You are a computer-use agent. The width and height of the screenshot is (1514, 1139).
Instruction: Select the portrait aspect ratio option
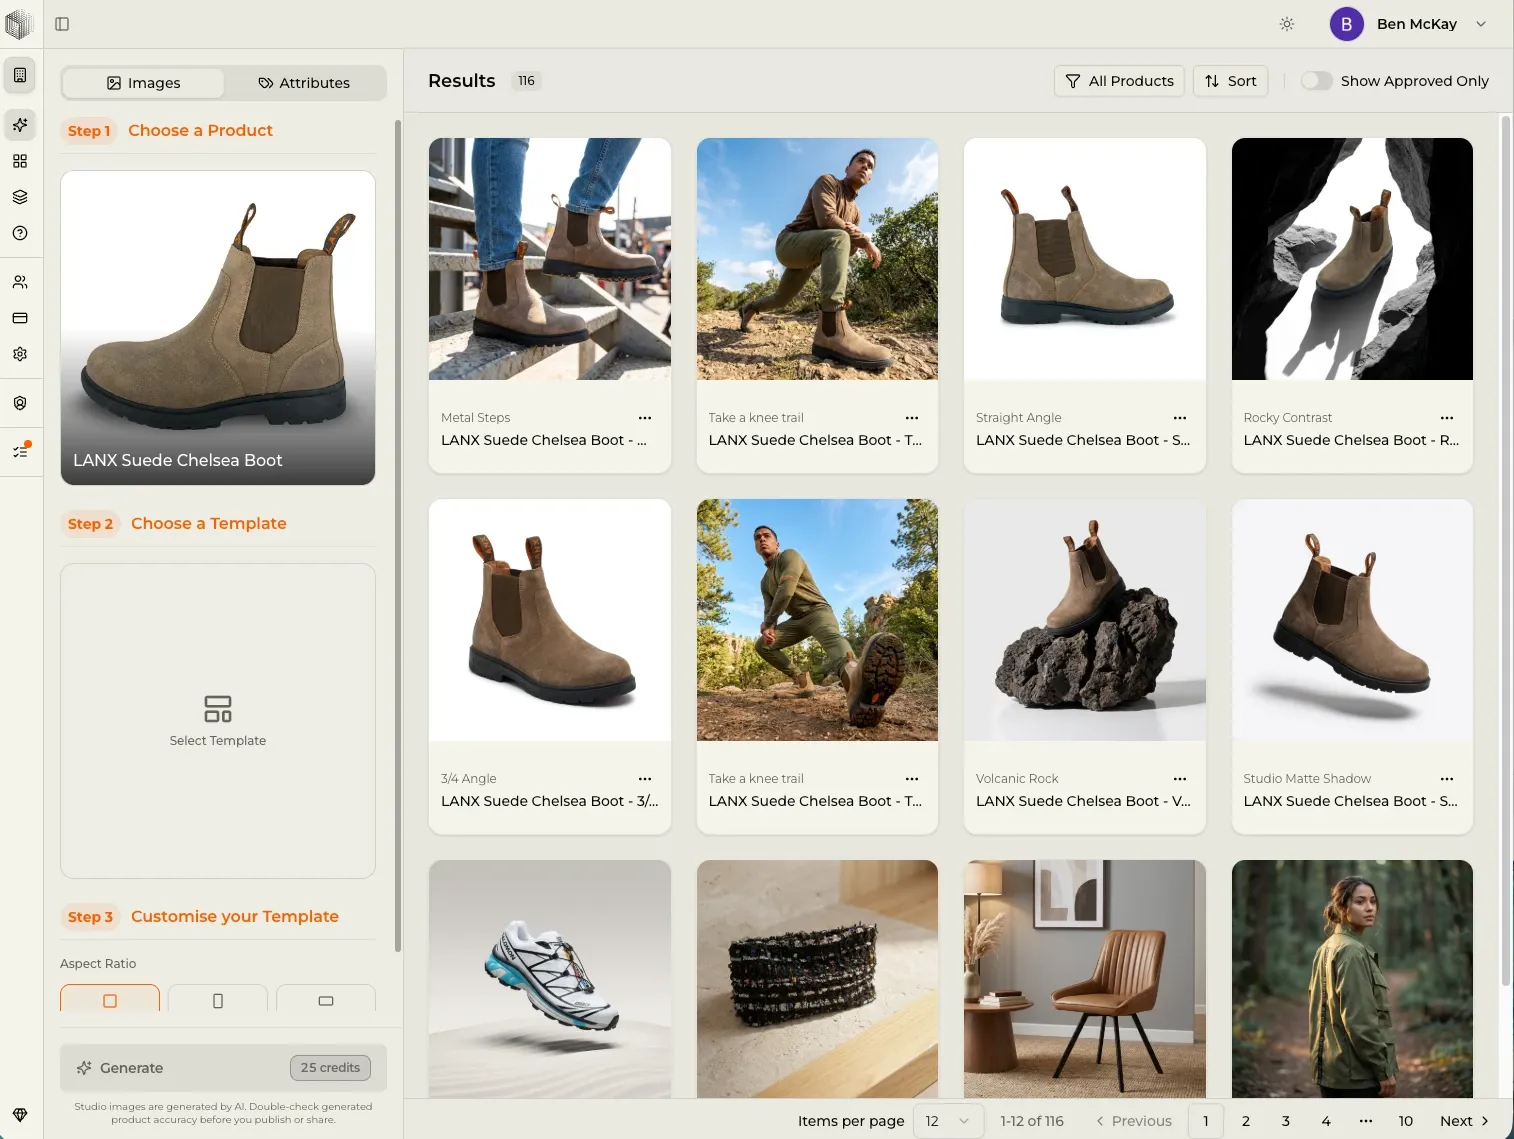tap(218, 999)
